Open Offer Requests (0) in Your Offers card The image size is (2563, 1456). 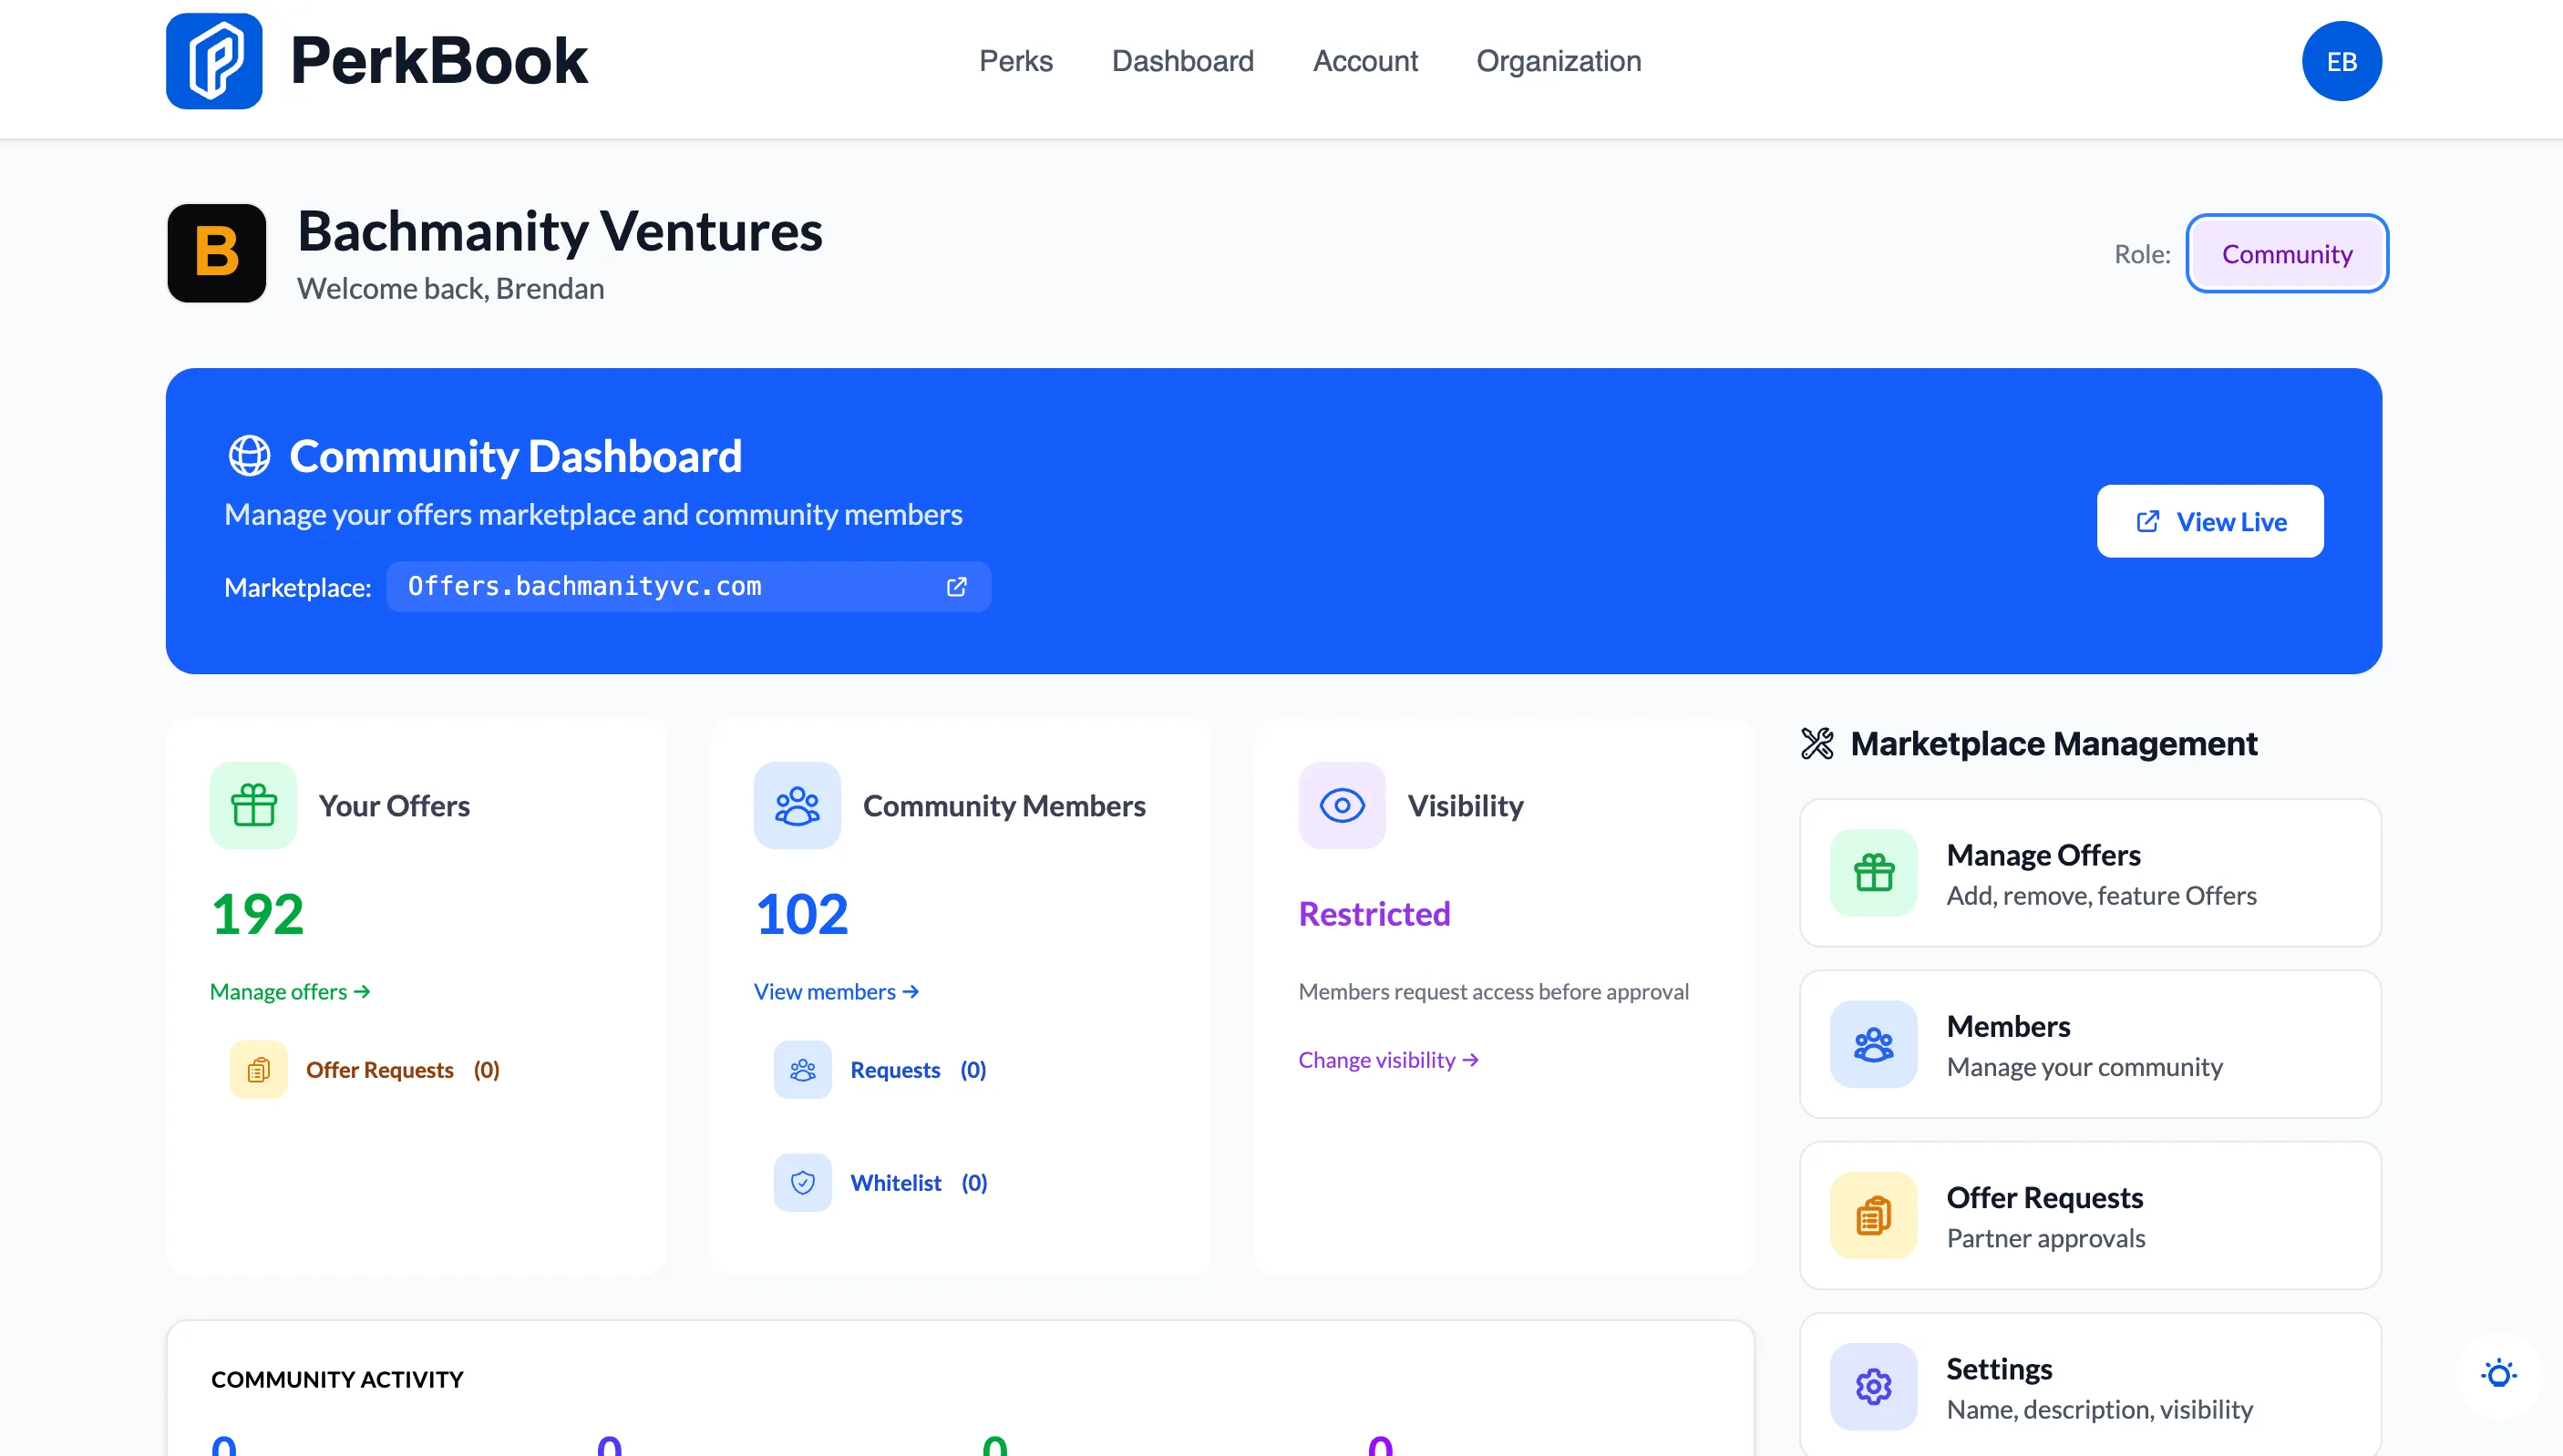[365, 1070]
